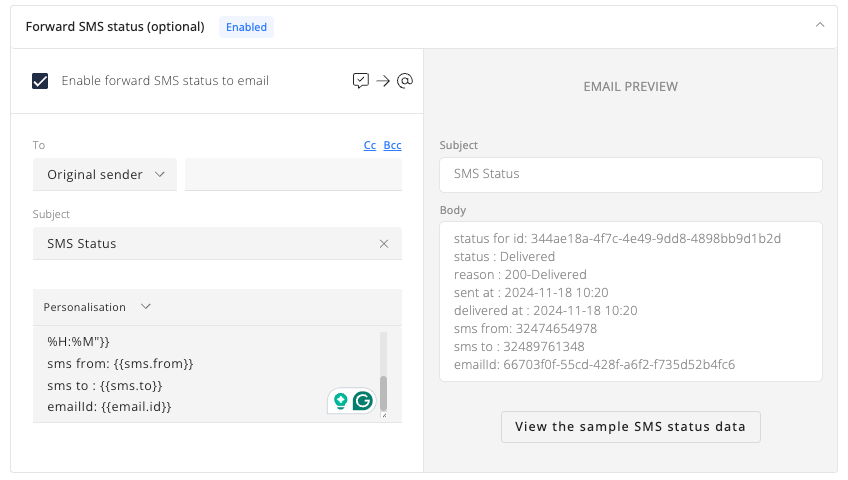Image resolution: width=848 pixels, height=480 pixels.
Task: Click inside the message body template textarea
Action: (206, 374)
